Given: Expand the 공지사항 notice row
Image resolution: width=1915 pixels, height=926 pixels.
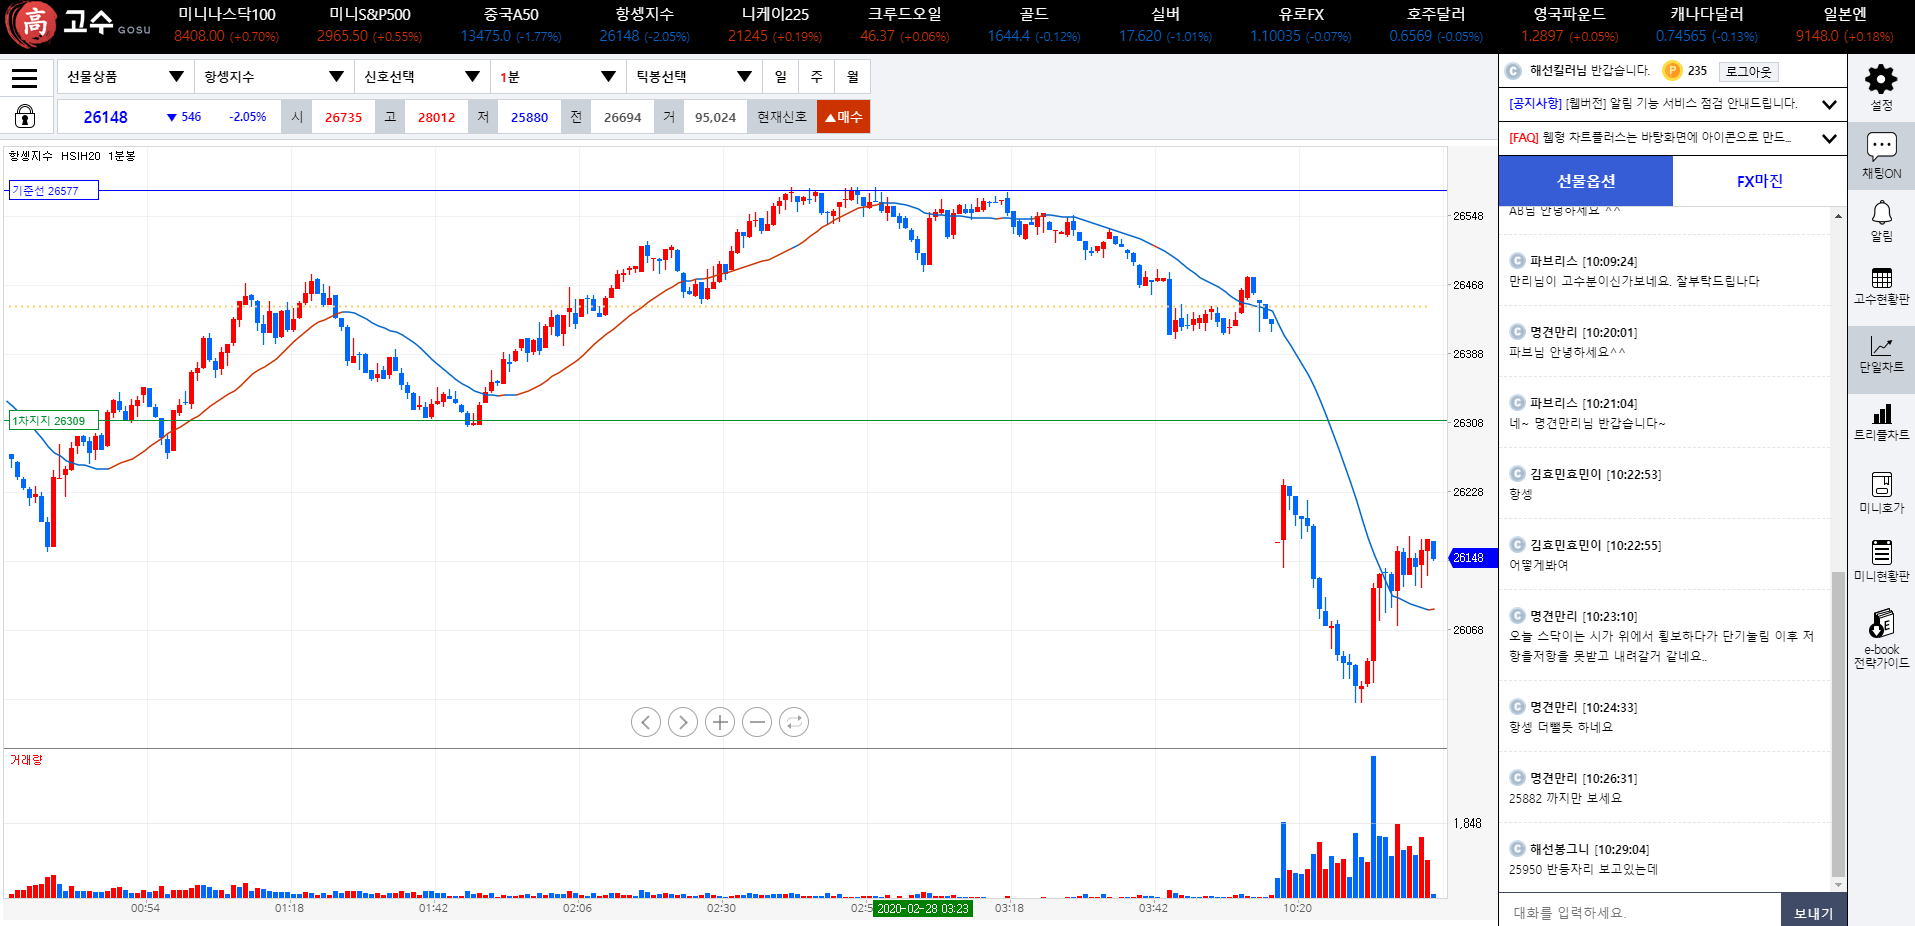Looking at the screenshot, I should pyautogui.click(x=1672, y=104).
